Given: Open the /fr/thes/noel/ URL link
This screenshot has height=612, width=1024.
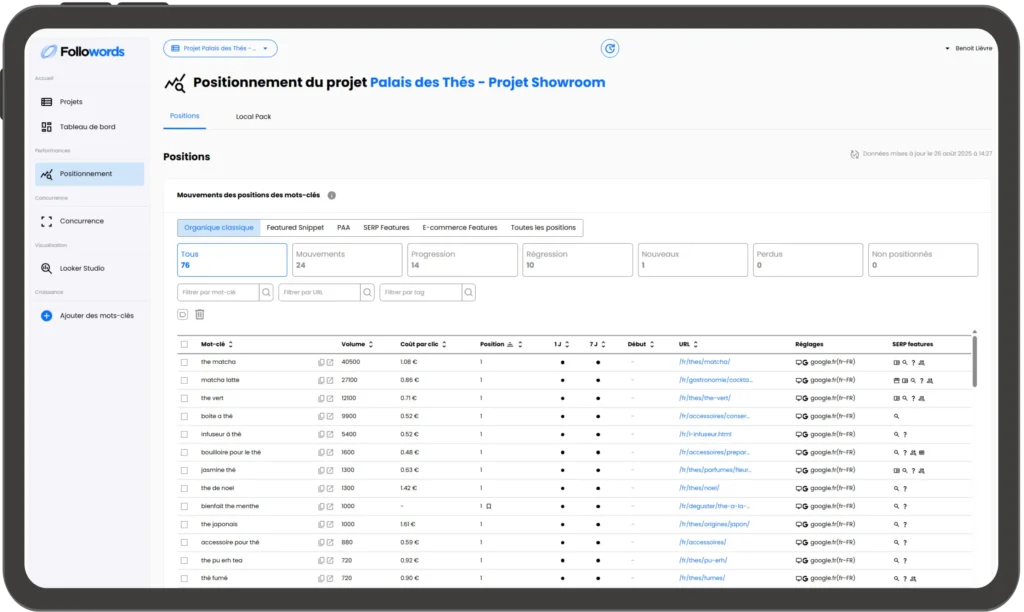Looking at the screenshot, I should pyautogui.click(x=699, y=488).
